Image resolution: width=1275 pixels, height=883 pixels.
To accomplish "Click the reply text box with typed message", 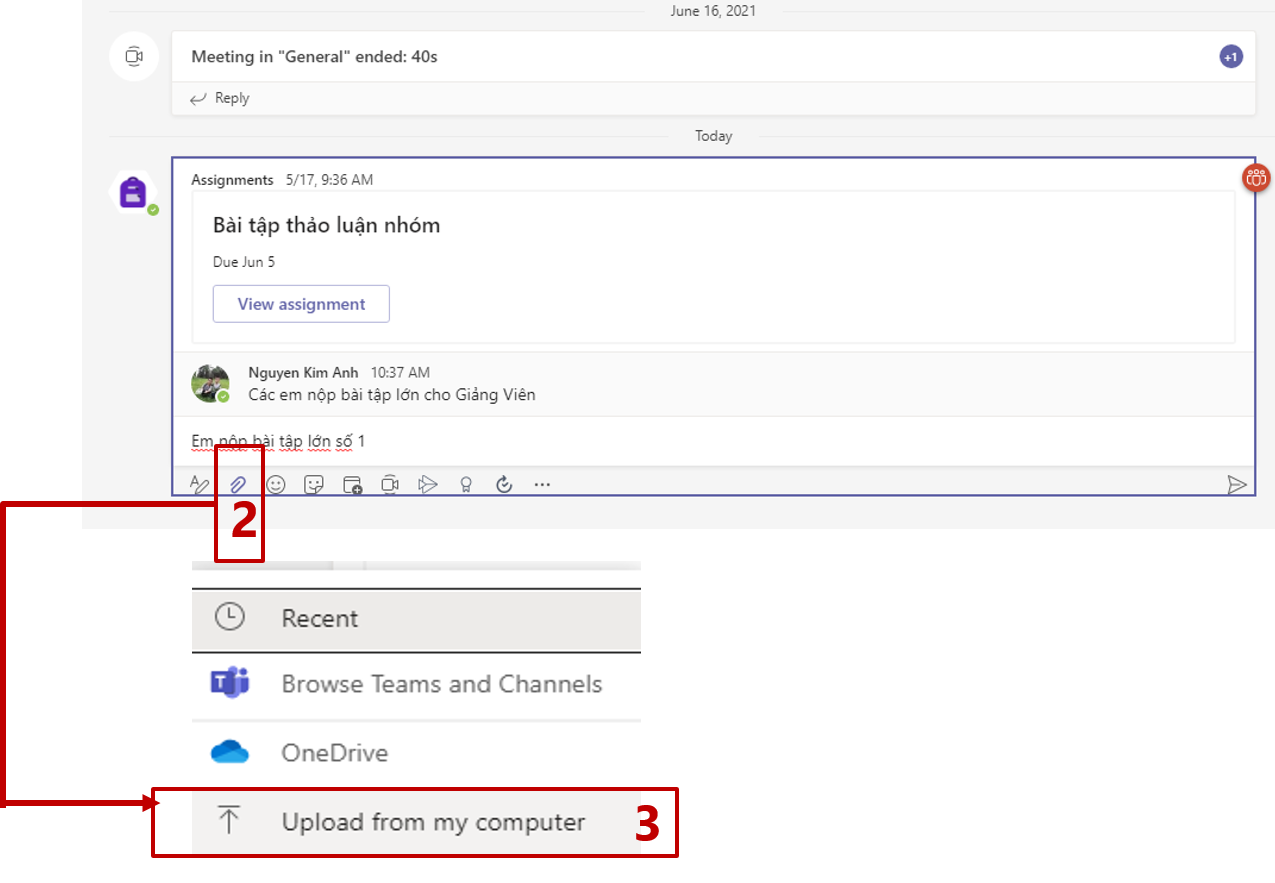I will (700, 441).
